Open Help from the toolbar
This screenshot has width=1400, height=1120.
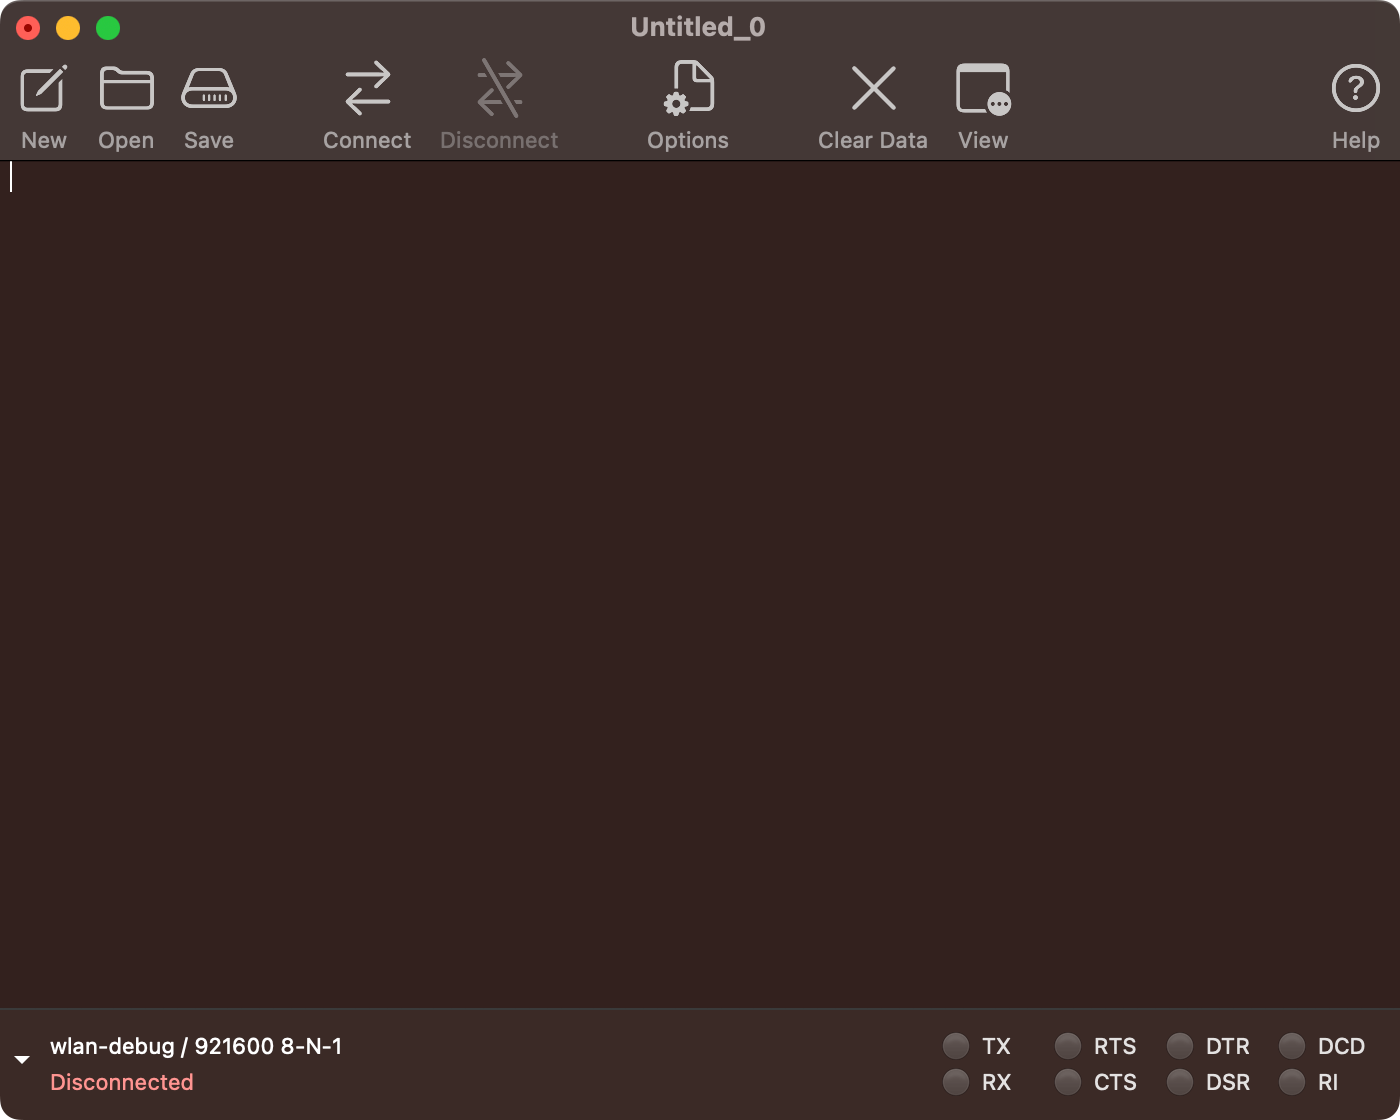point(1356,88)
